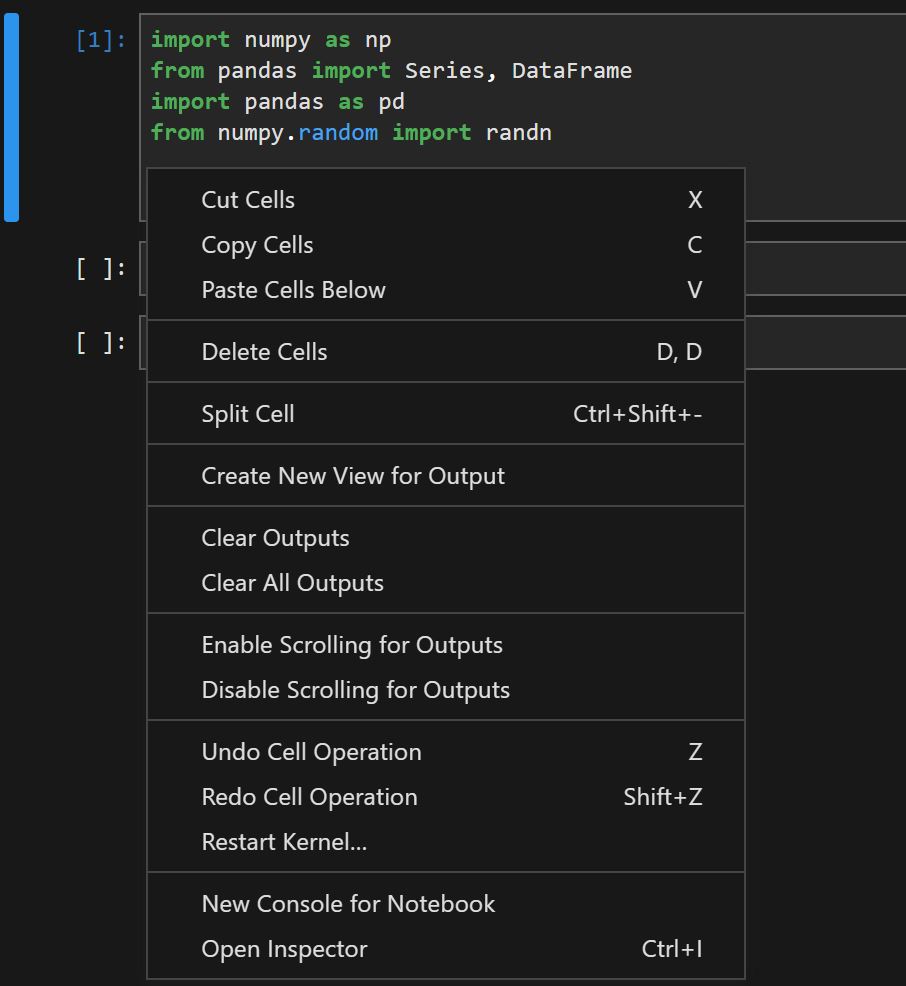
Task: Click the [1] execution count label
Action: (100, 40)
